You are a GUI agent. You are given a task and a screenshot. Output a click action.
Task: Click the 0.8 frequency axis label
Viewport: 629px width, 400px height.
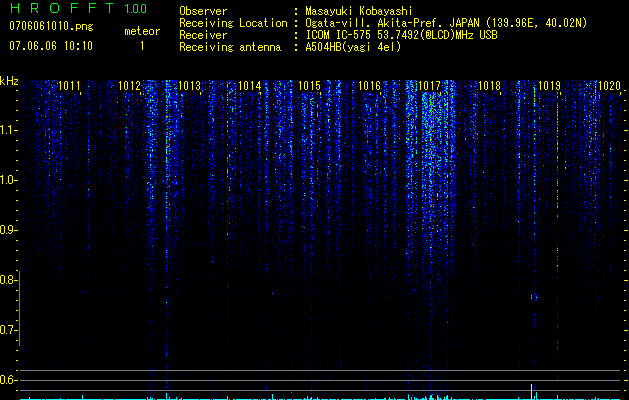click(x=8, y=280)
